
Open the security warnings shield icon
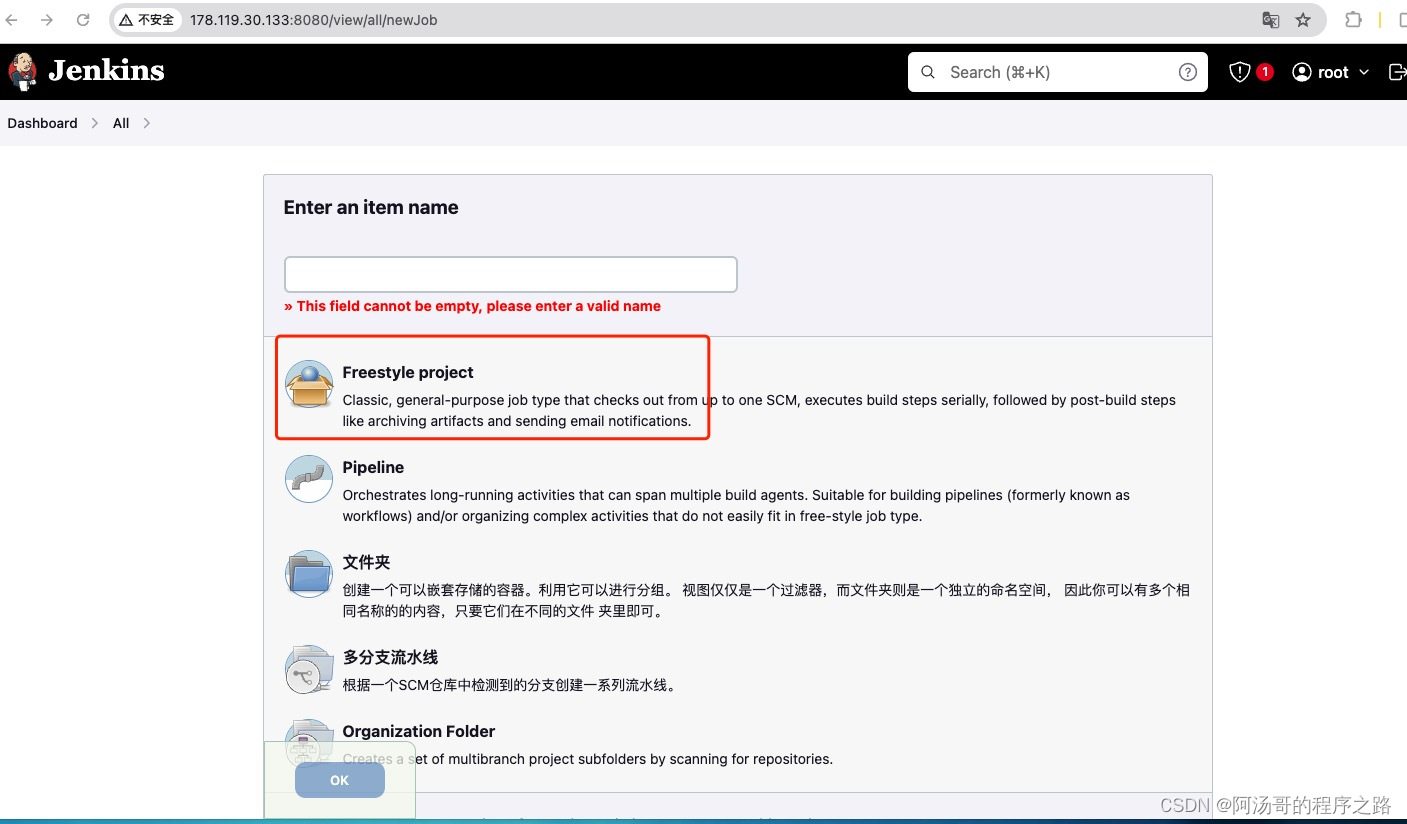click(1239, 72)
